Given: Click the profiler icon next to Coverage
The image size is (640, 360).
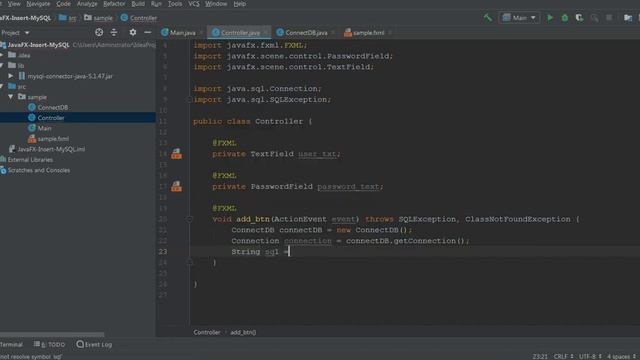Looking at the screenshot, I should (594, 18).
